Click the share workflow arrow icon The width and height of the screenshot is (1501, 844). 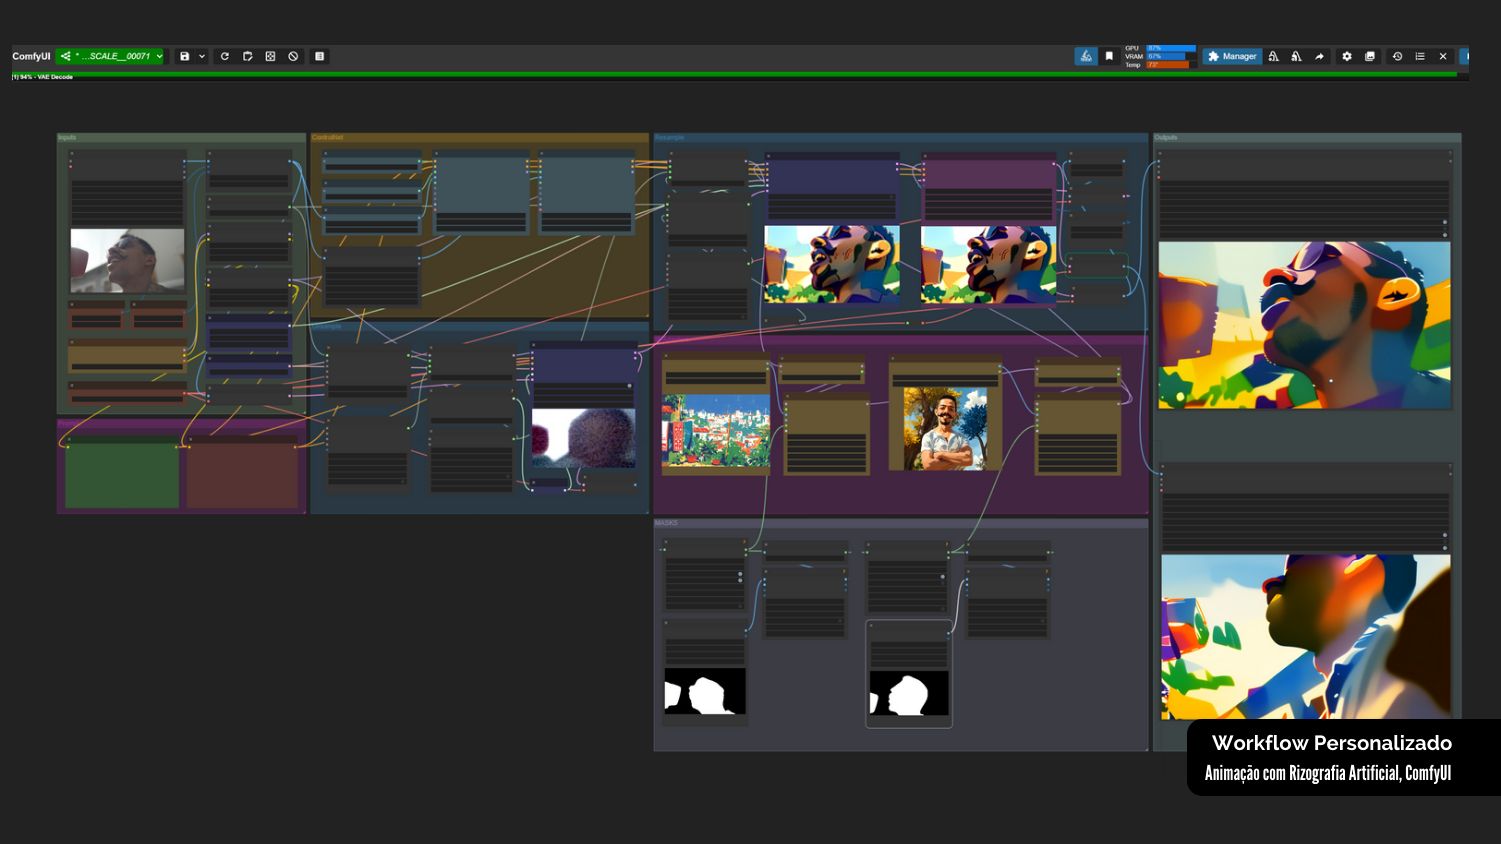pos(1319,56)
